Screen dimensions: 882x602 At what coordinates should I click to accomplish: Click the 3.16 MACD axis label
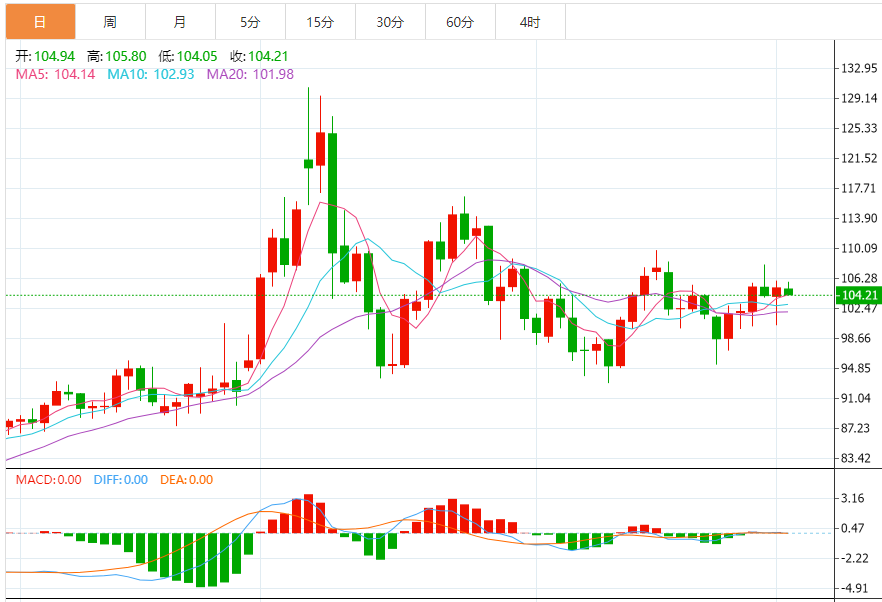[853, 498]
